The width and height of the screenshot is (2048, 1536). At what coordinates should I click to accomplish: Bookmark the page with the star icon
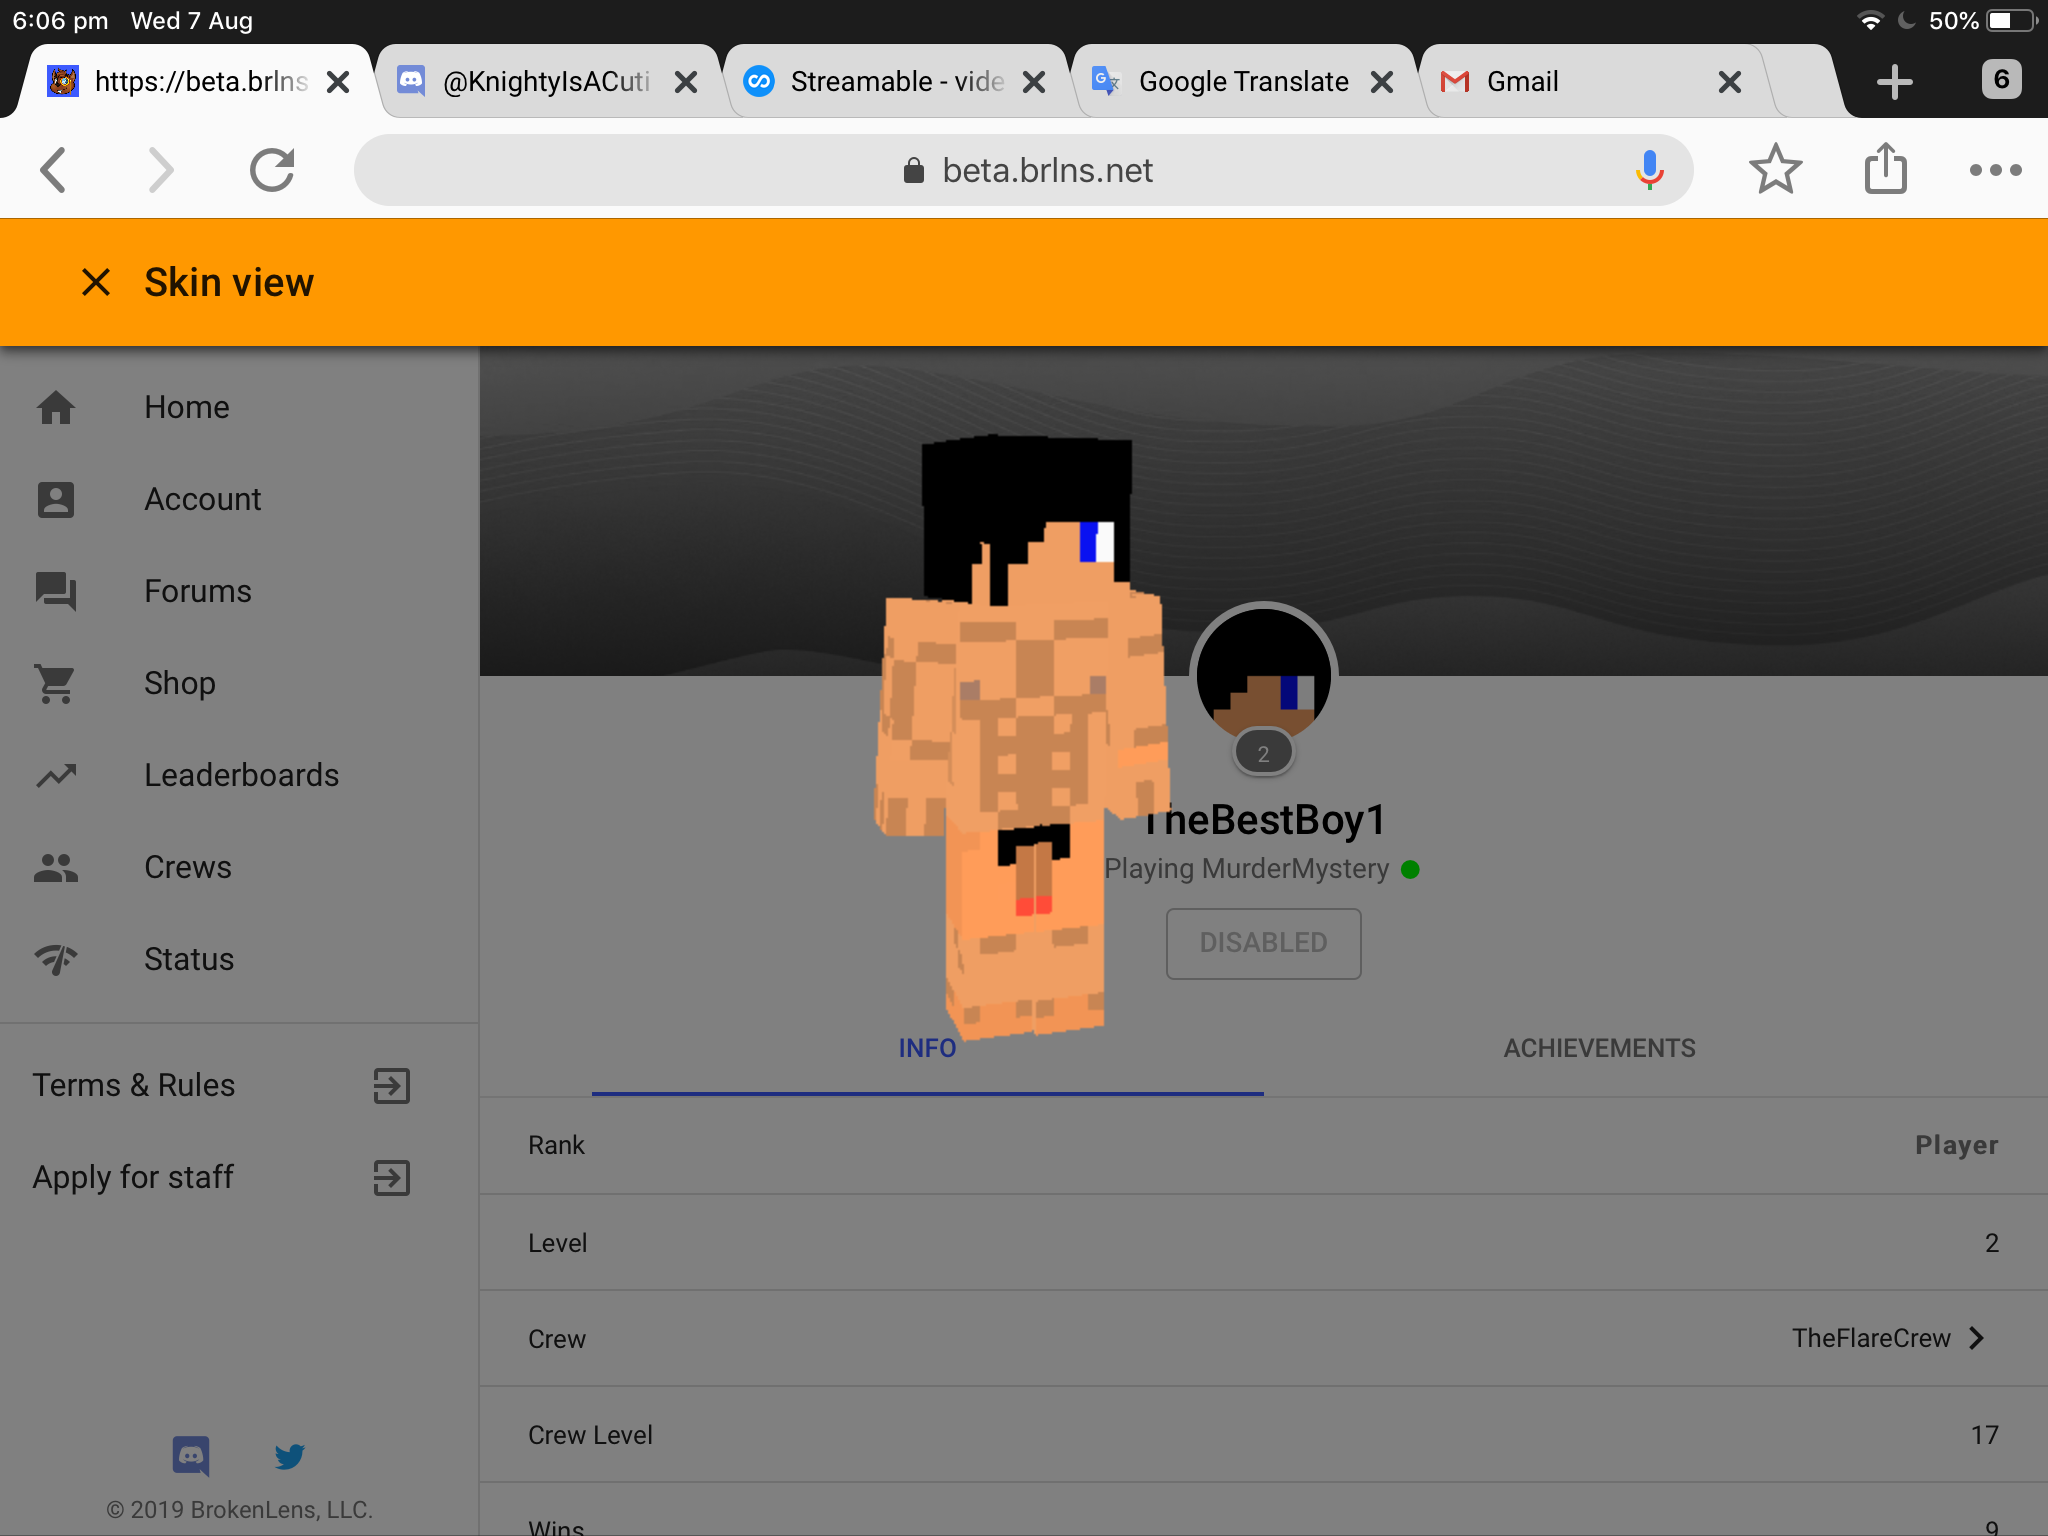[1775, 169]
